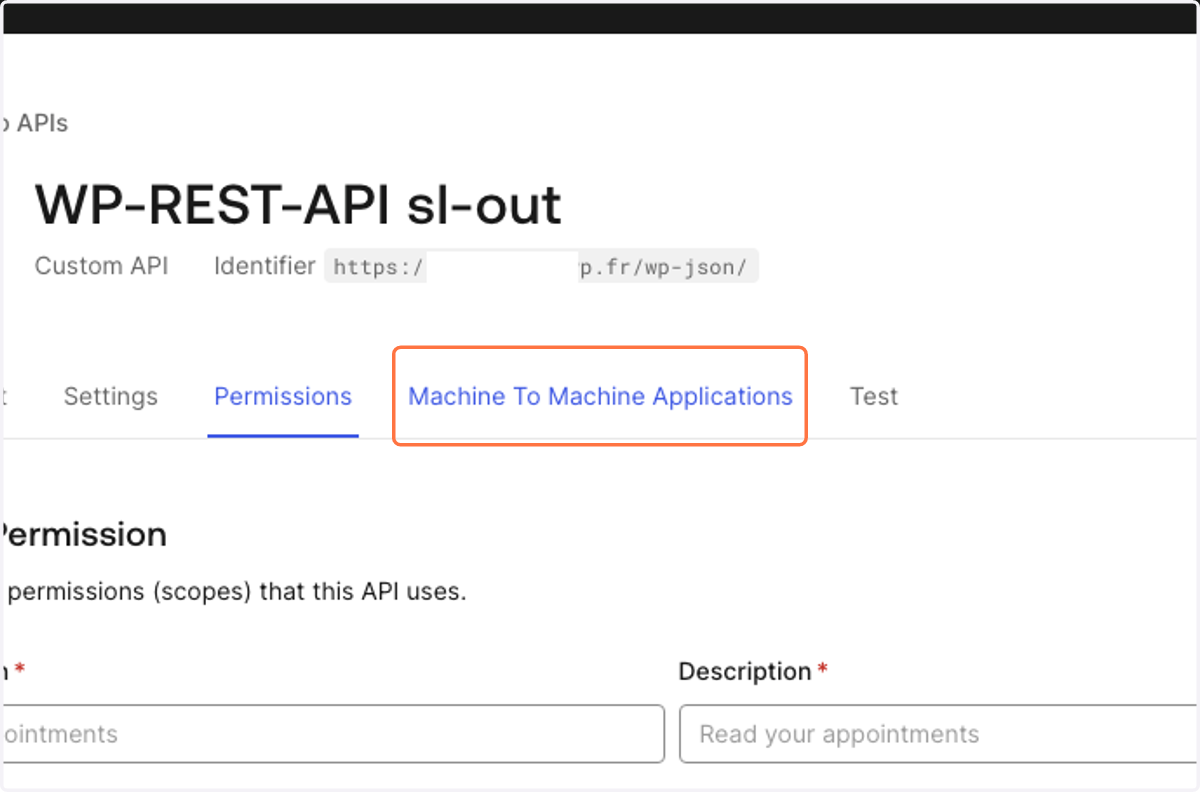Switch to the Settings tab
Image resolution: width=1200 pixels, height=792 pixels.
click(x=111, y=396)
